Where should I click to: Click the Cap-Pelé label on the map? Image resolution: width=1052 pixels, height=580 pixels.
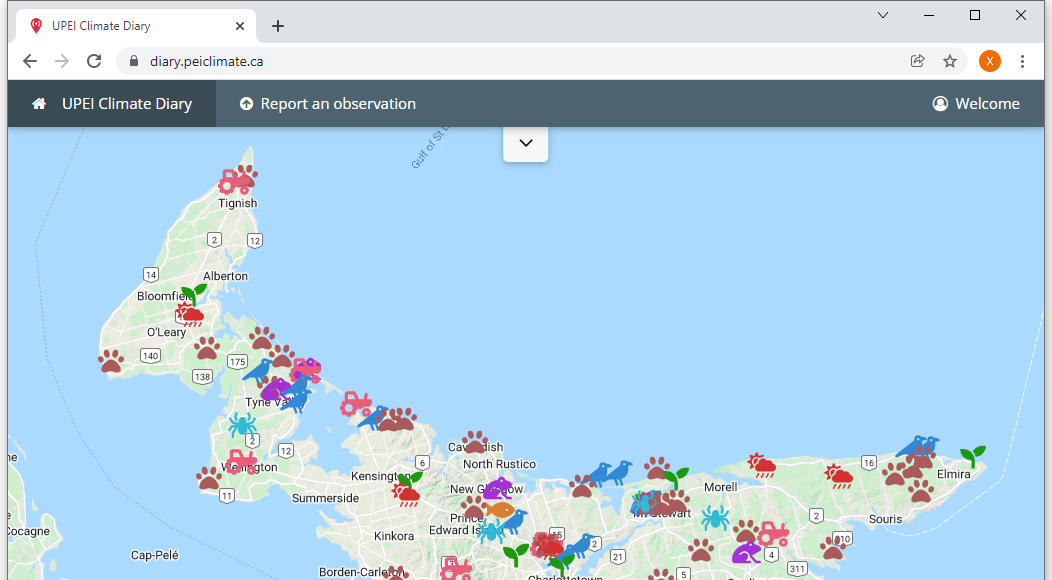pyautogui.click(x=154, y=555)
